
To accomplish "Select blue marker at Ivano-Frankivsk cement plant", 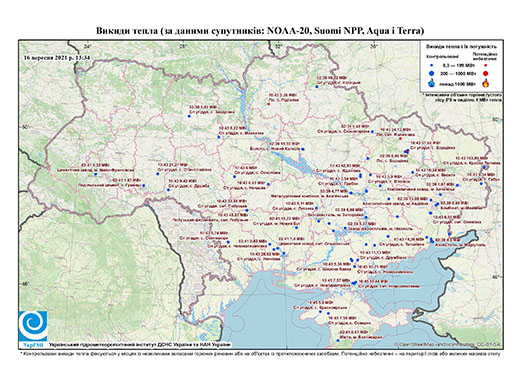I will (x=95, y=174).
